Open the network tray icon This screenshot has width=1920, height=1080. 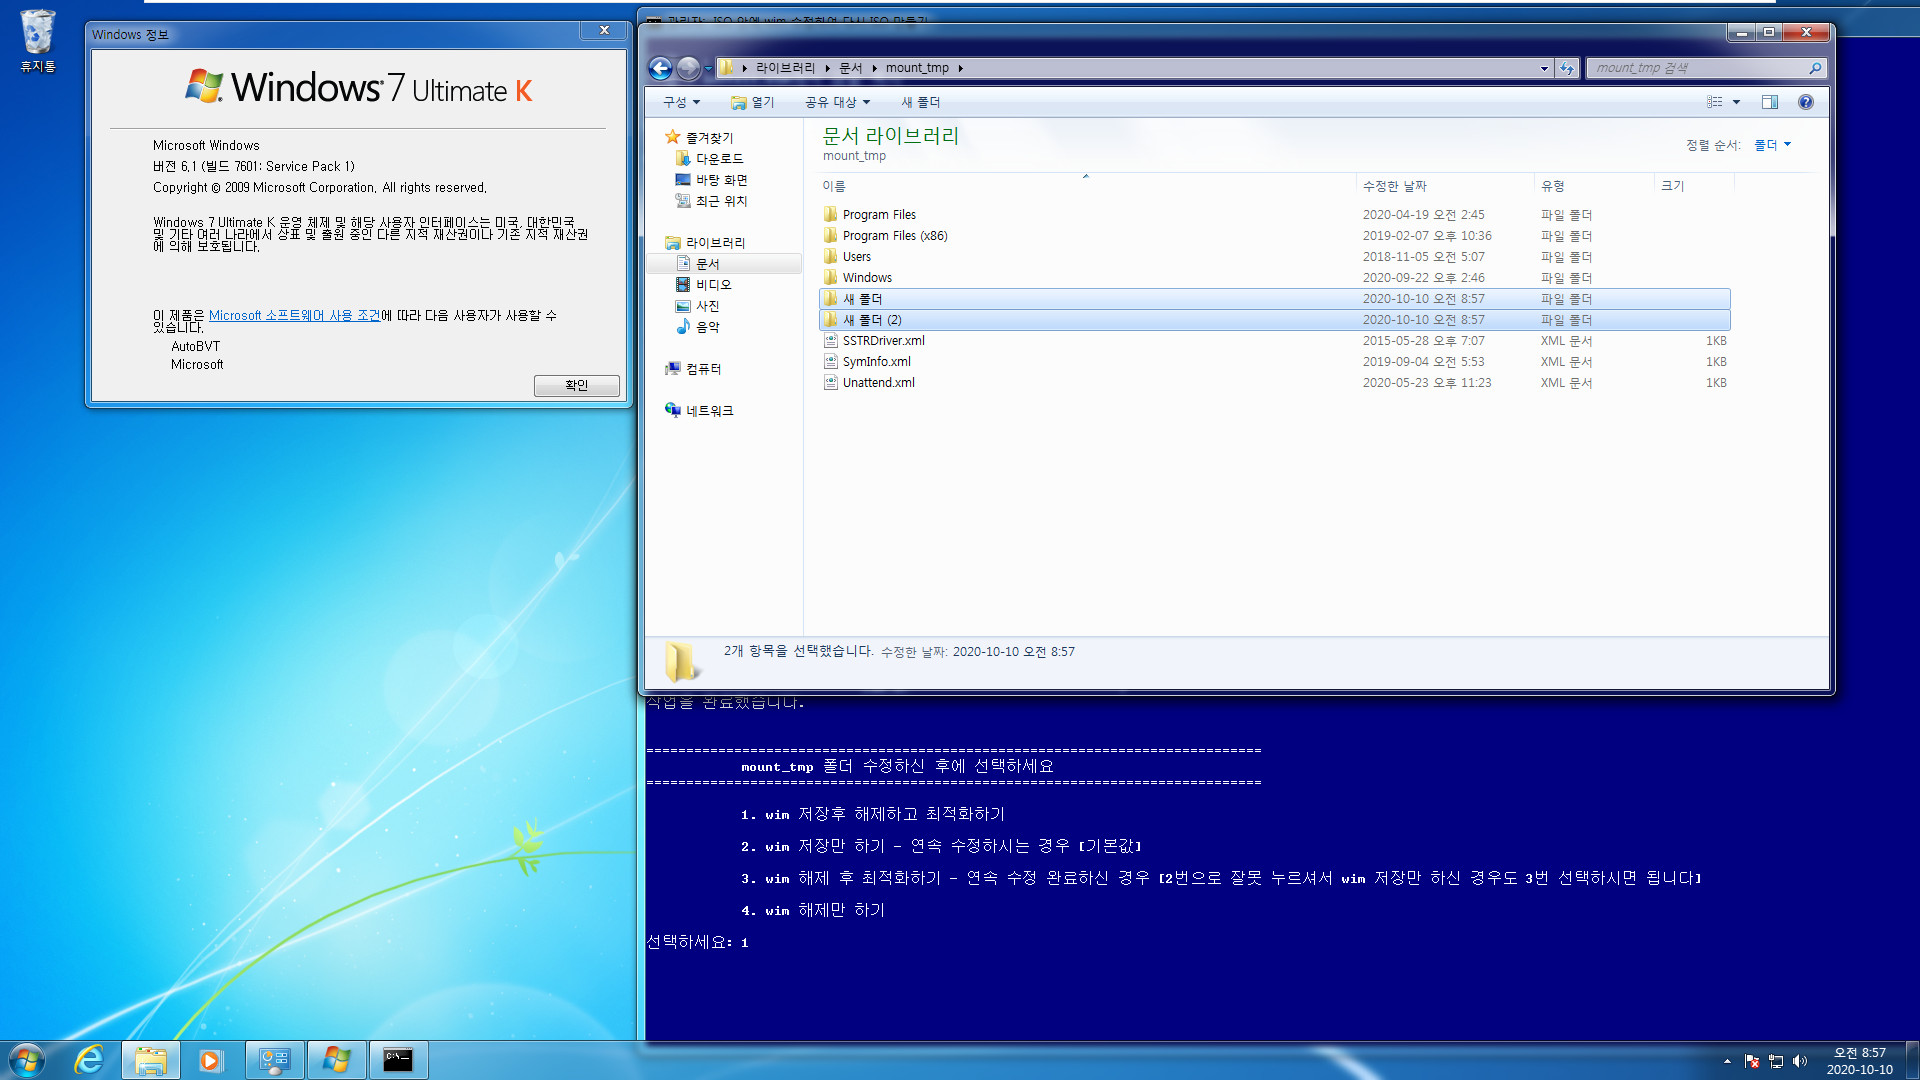(x=1776, y=1061)
